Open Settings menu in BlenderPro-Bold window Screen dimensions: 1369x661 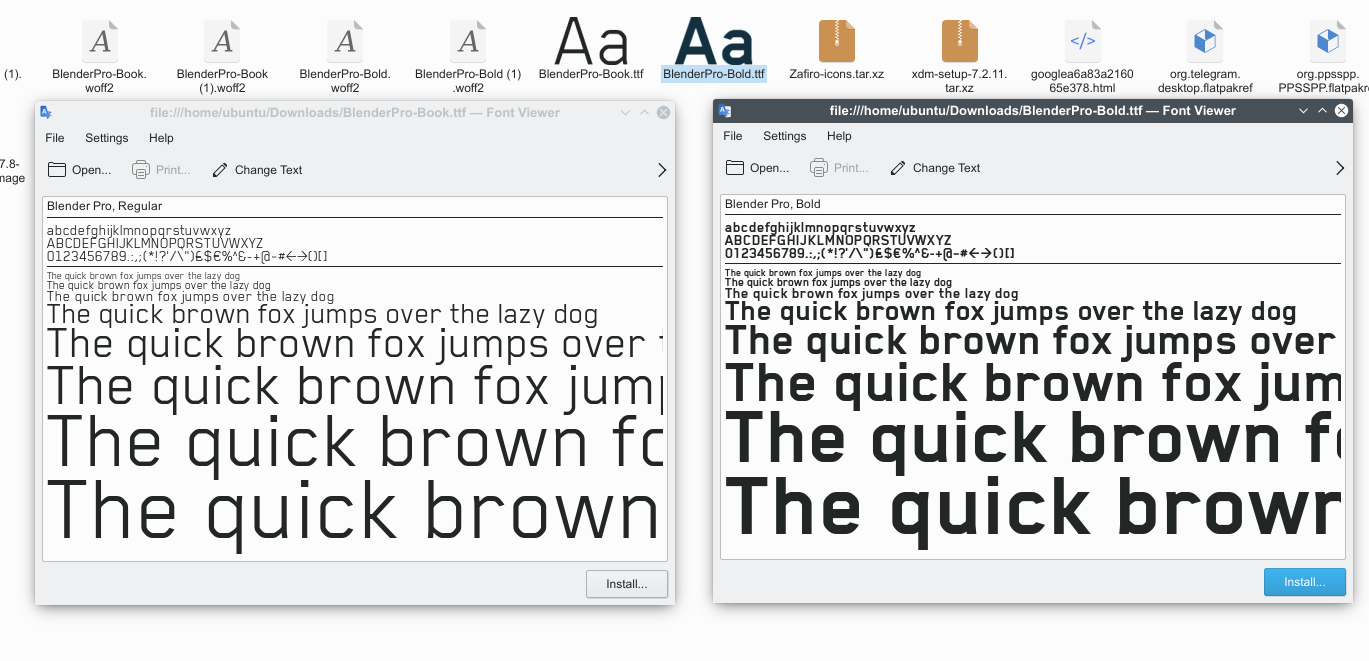point(785,136)
